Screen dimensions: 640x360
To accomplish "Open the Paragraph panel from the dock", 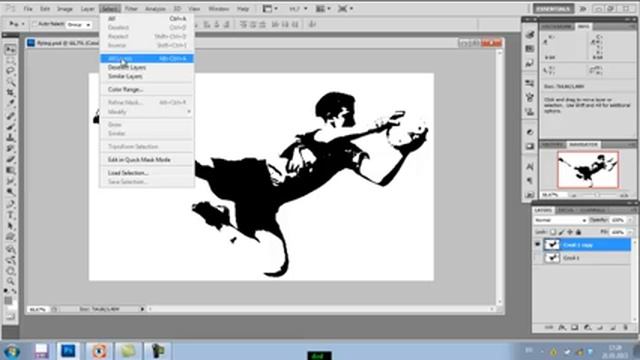I will click(529, 180).
